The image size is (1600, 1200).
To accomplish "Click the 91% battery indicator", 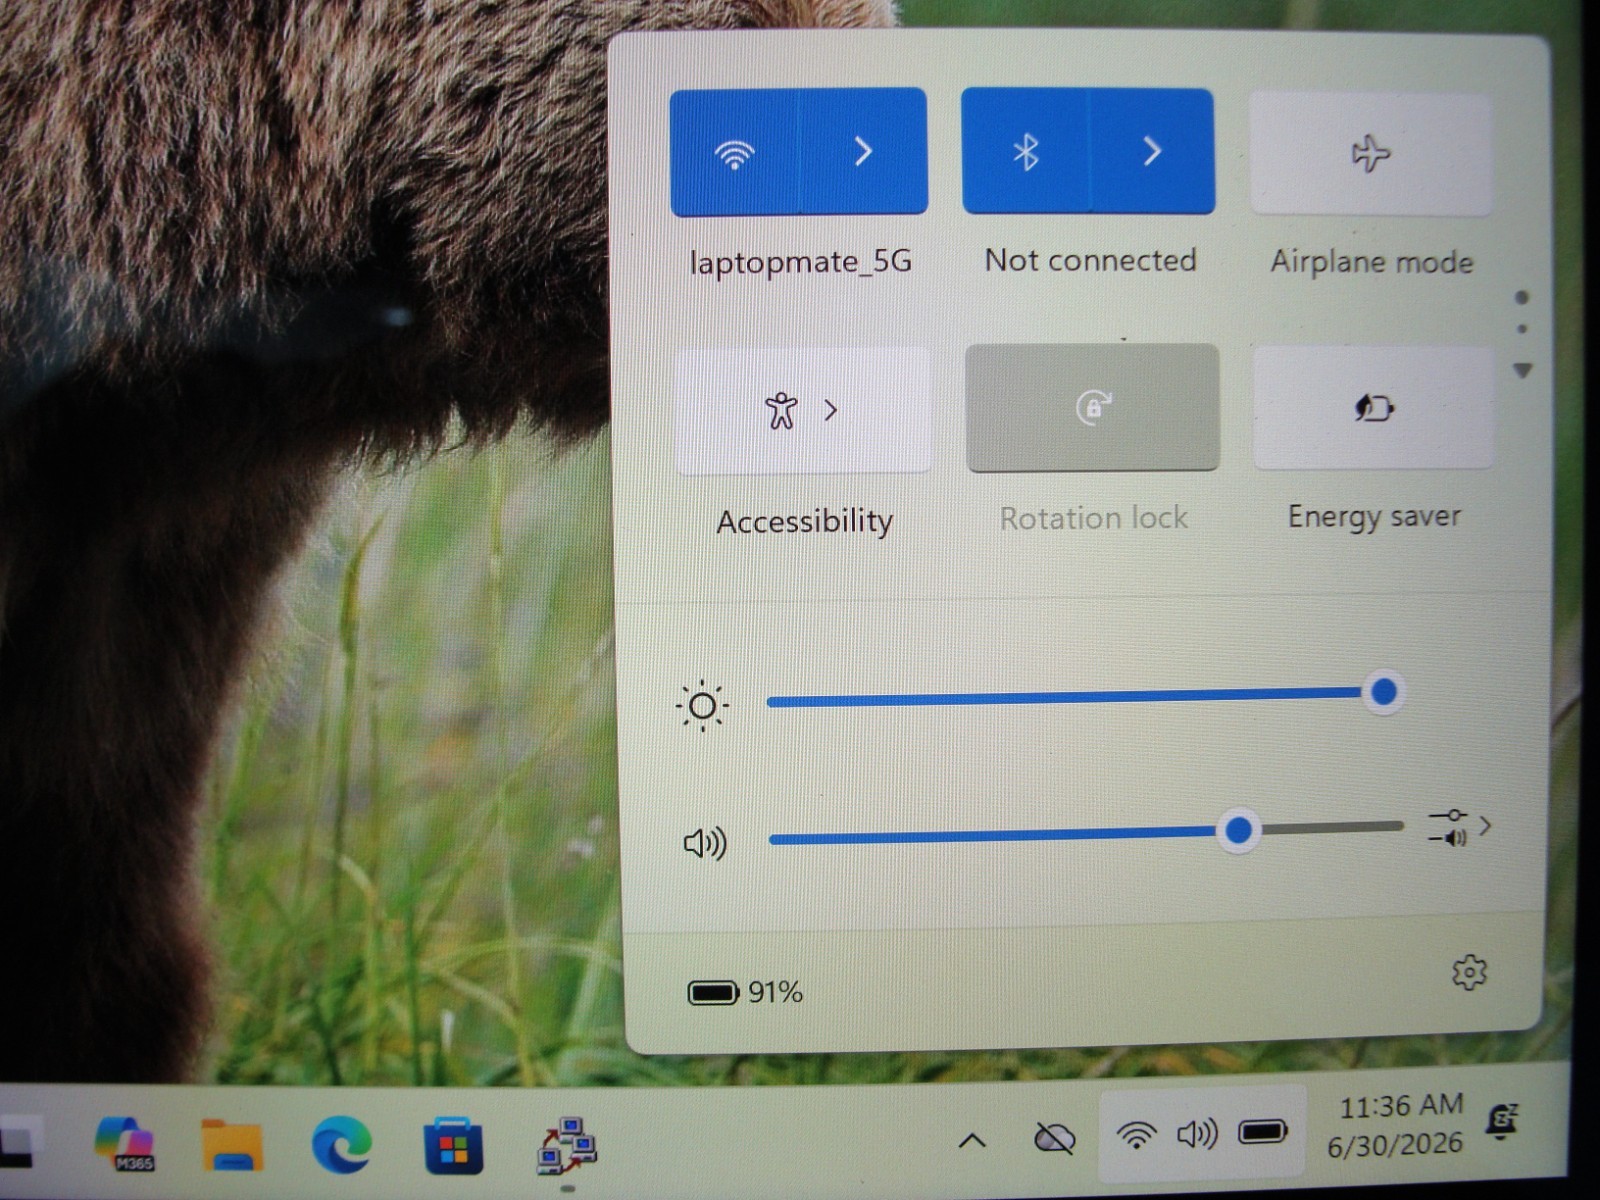I will [x=745, y=992].
